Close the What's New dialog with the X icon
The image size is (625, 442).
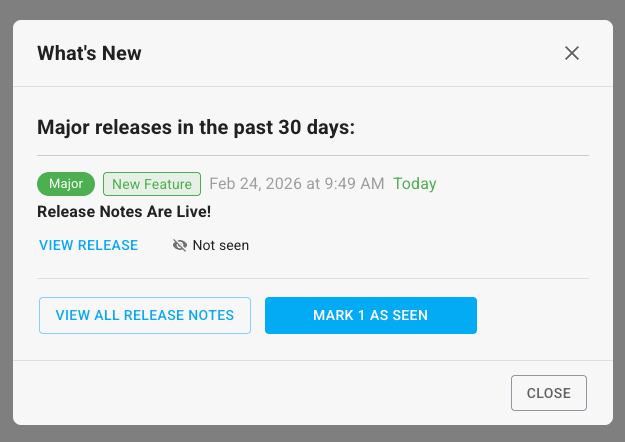[572, 53]
